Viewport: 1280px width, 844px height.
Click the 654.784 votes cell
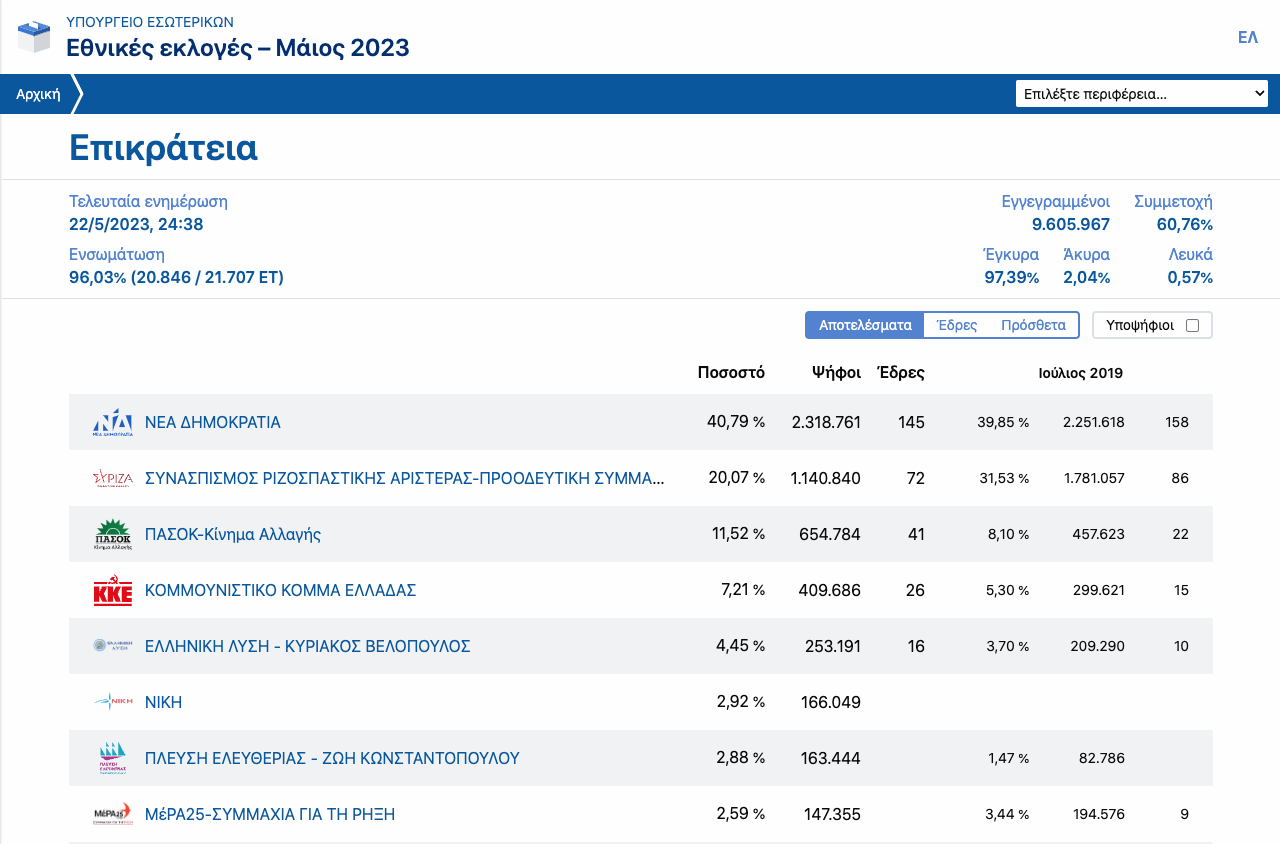tap(830, 534)
